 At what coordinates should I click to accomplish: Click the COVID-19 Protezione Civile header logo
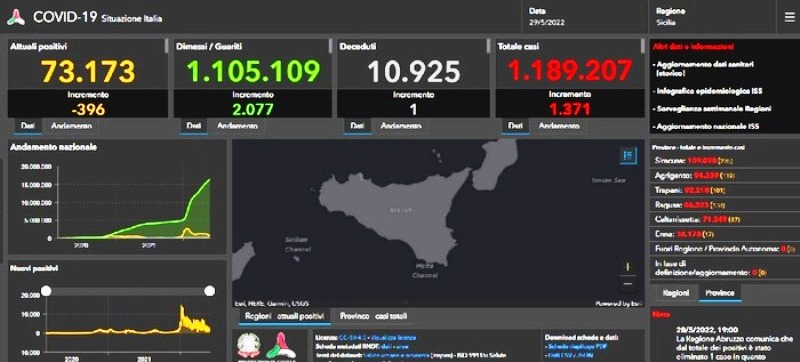click(x=16, y=17)
